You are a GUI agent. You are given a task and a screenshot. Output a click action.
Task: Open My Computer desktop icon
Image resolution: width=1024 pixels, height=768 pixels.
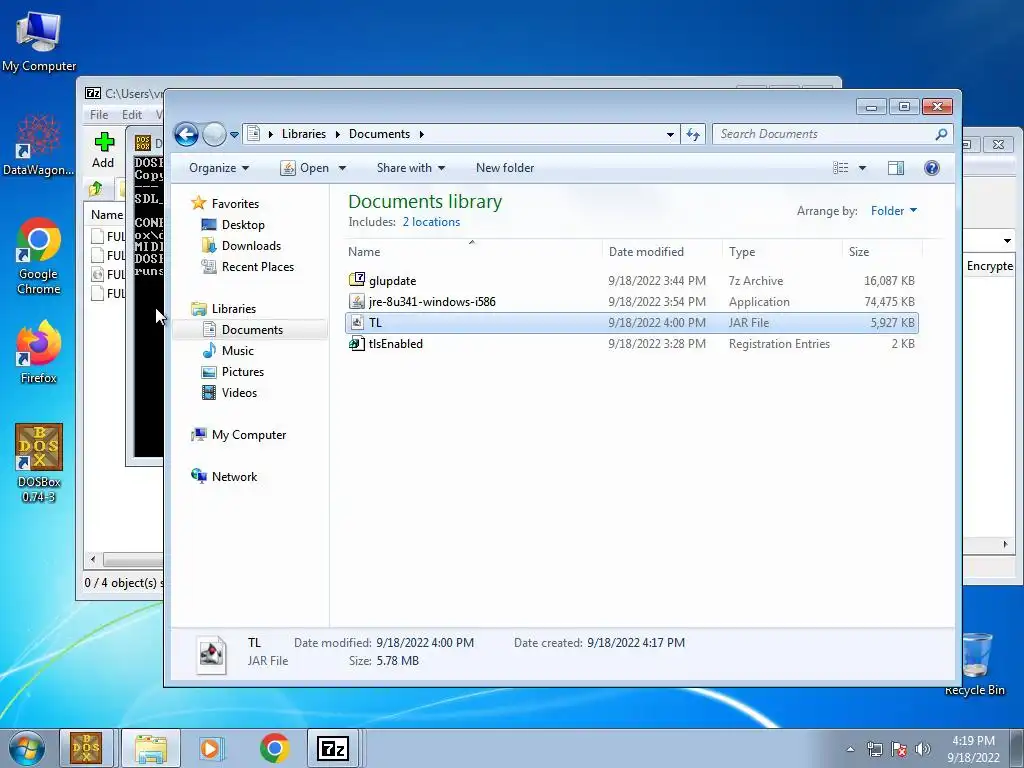click(39, 41)
